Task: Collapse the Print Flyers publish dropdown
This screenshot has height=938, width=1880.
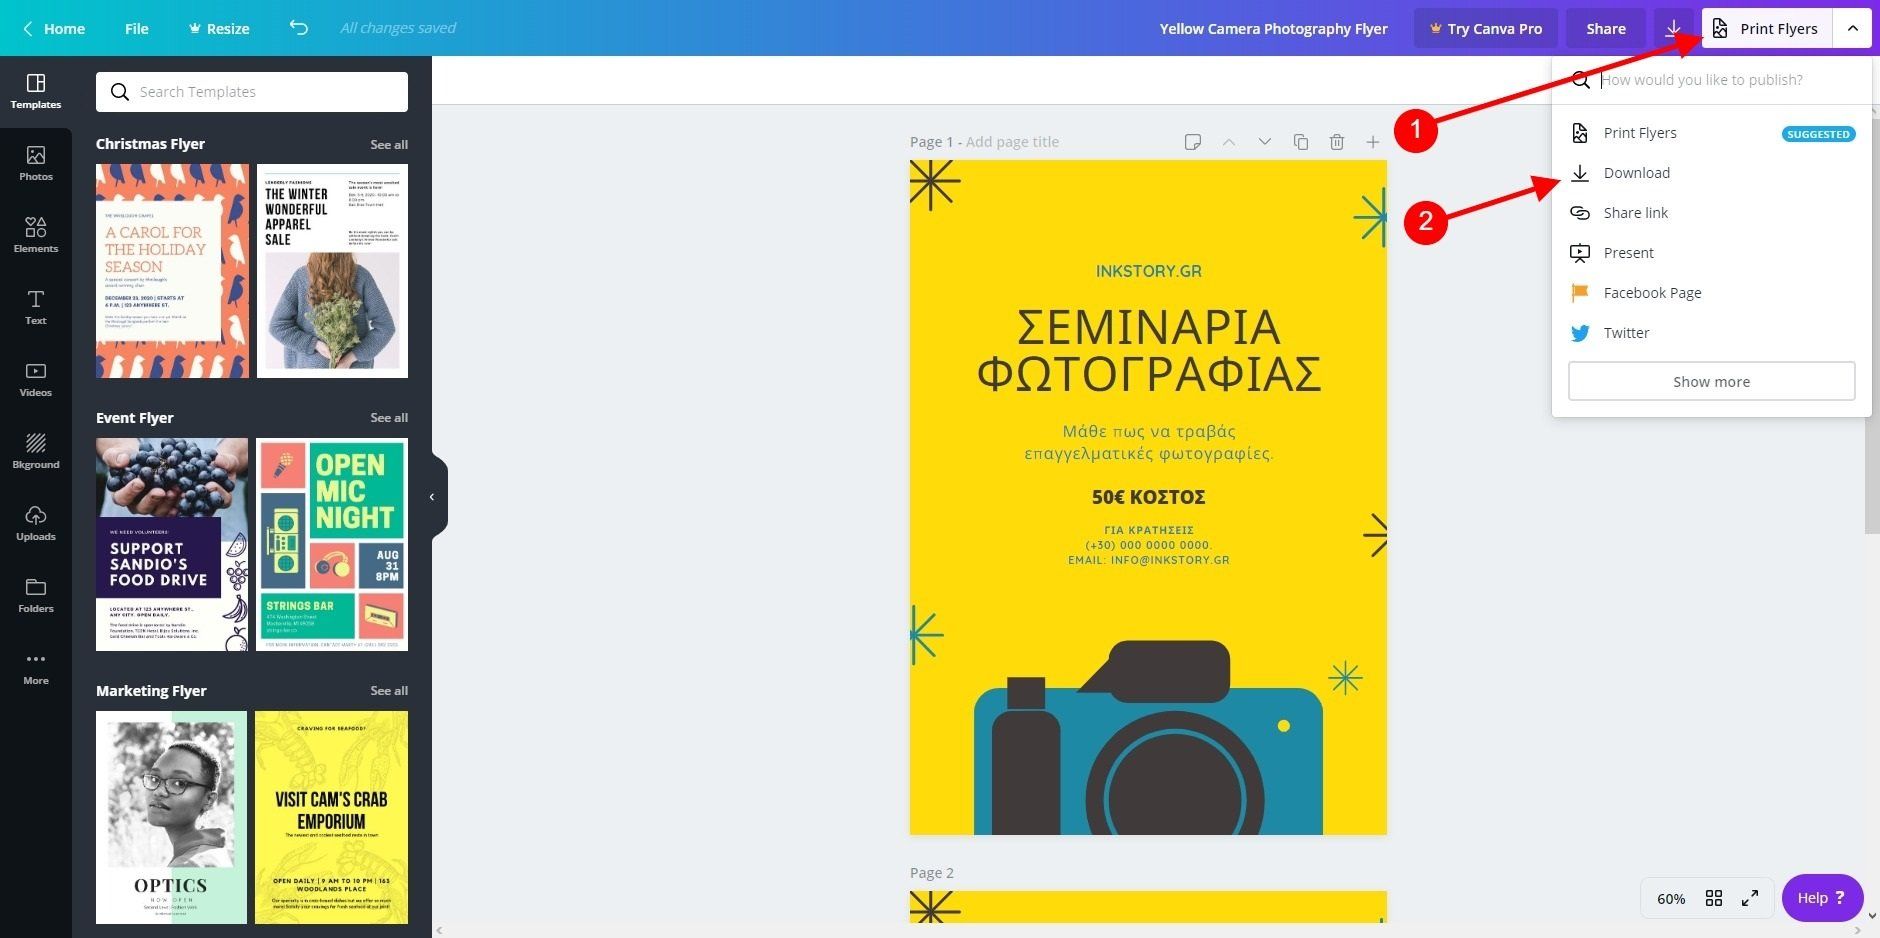Action: [1852, 28]
